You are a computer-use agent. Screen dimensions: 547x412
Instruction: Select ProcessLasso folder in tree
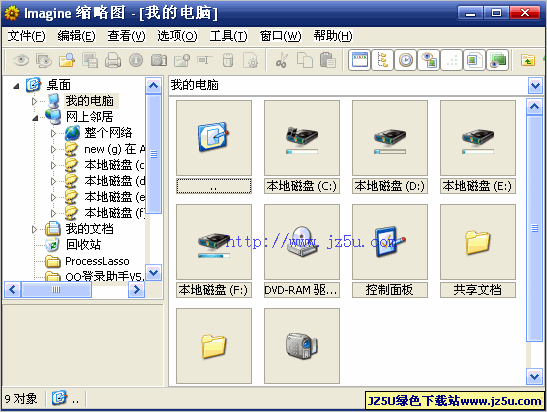(x=97, y=261)
